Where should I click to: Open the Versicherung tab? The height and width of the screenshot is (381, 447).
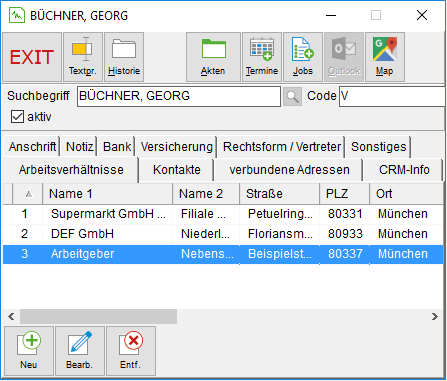(176, 146)
